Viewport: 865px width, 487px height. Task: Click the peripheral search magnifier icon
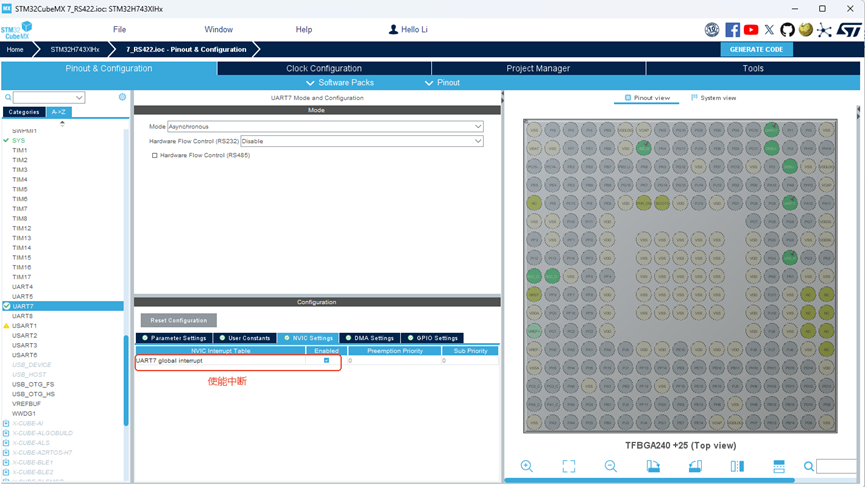pyautogui.click(x=8, y=98)
